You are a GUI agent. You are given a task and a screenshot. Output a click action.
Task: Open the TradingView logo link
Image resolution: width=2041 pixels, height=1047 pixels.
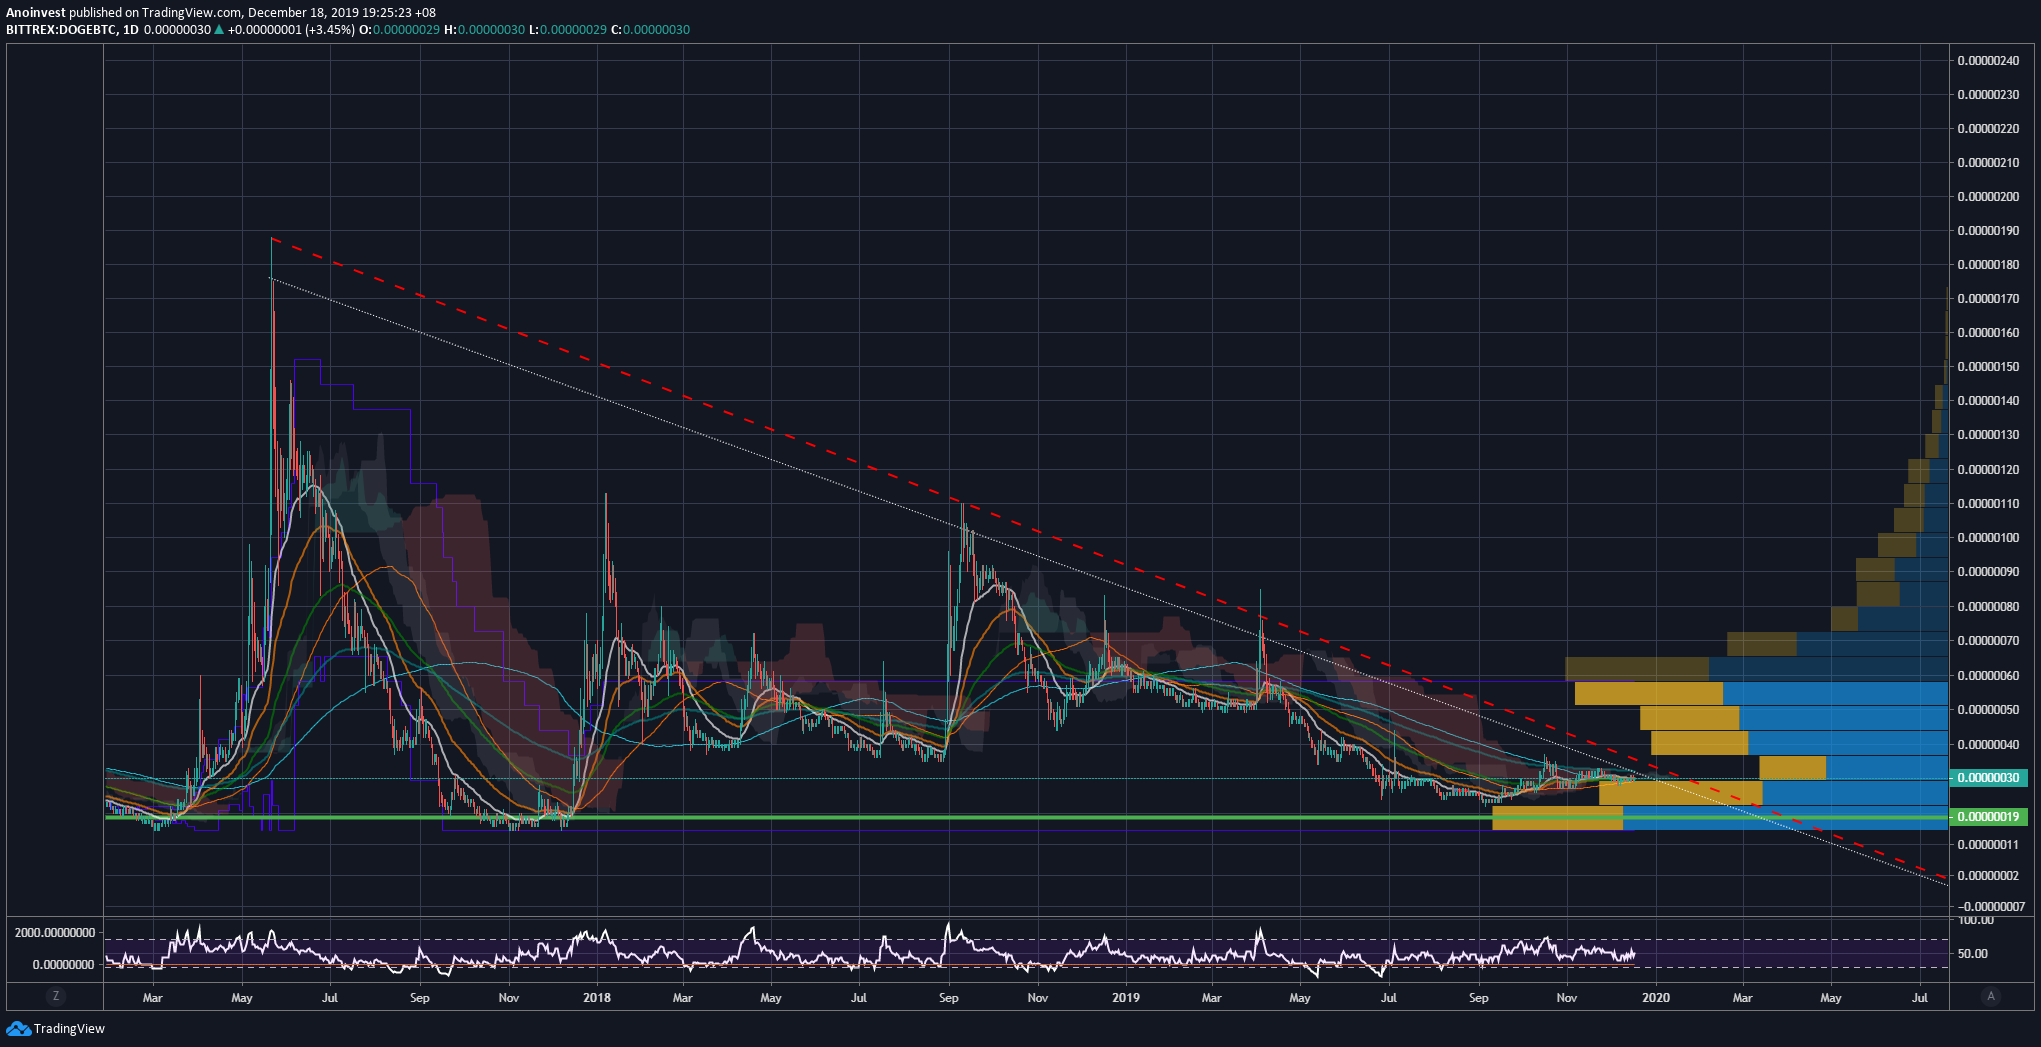[x=56, y=1028]
